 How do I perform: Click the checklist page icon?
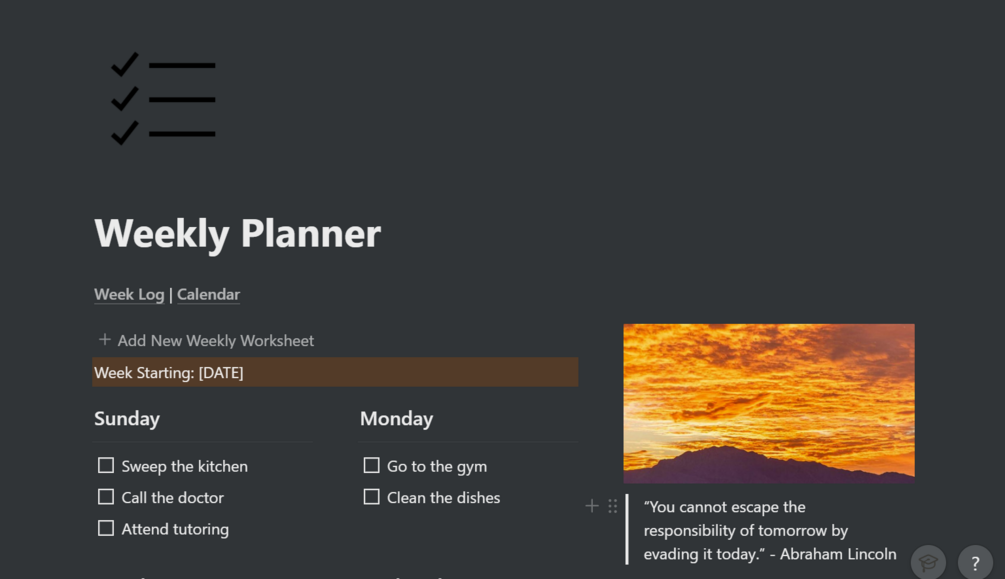(163, 99)
